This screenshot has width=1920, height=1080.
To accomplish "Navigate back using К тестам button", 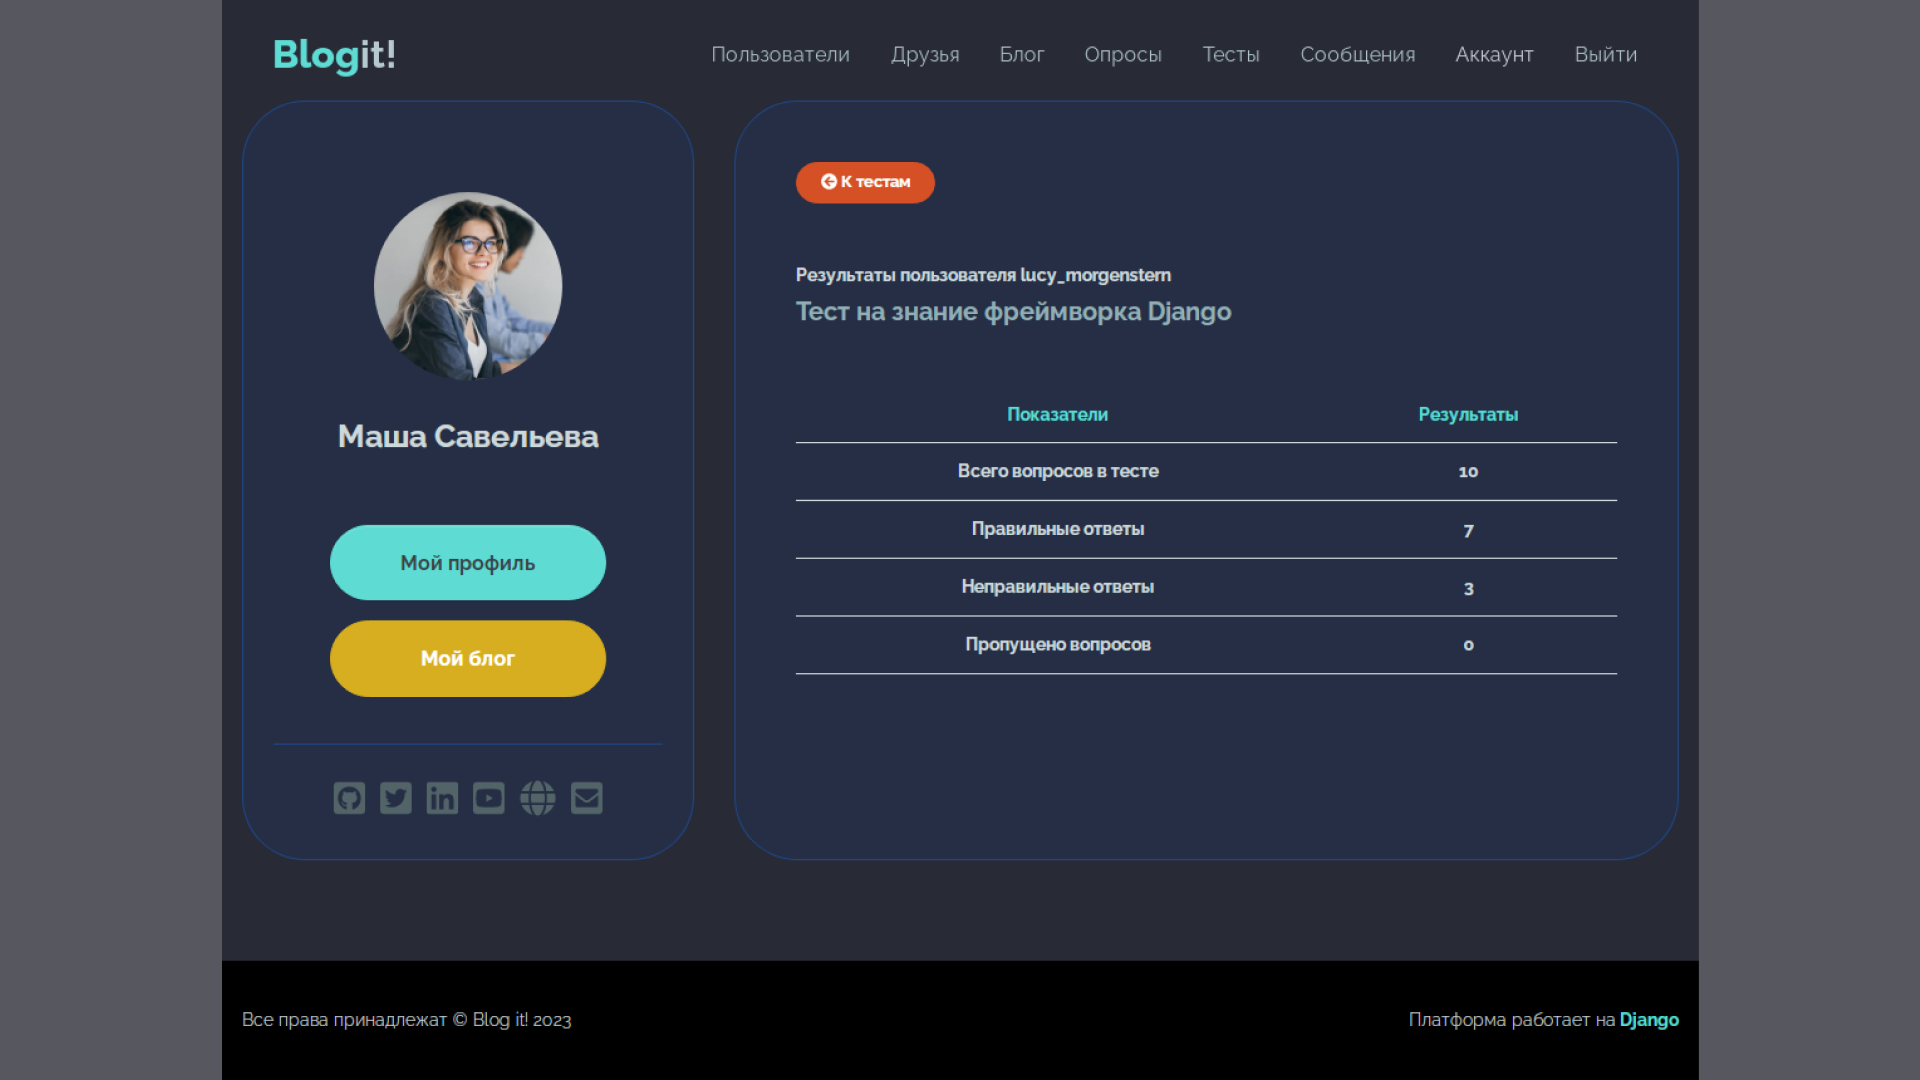I will pos(864,182).
